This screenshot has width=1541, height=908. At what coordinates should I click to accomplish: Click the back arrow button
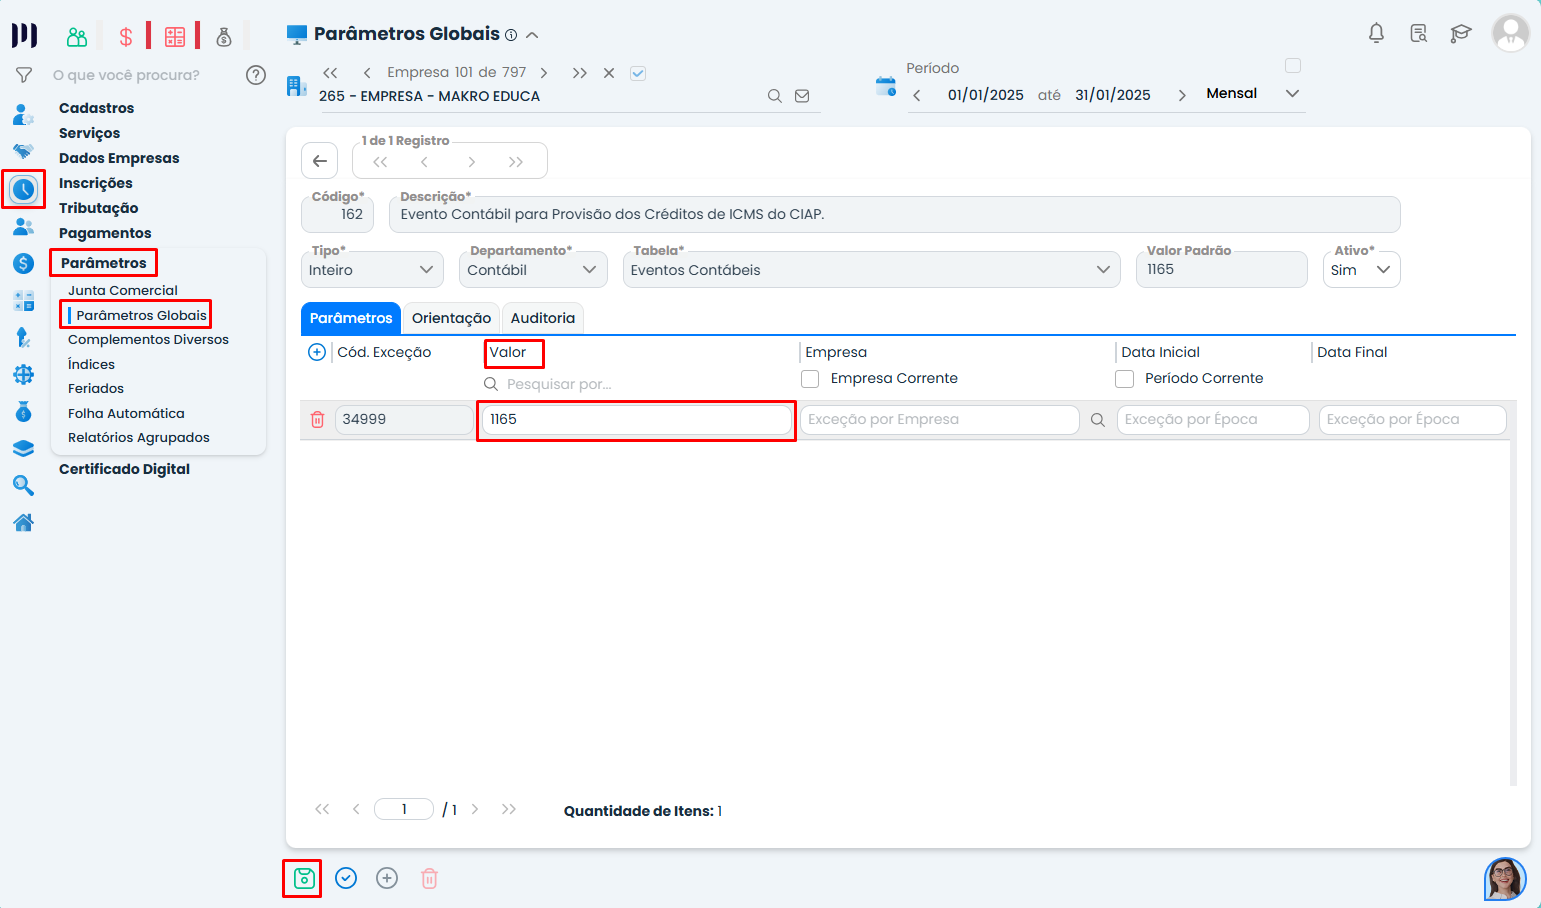click(x=320, y=161)
